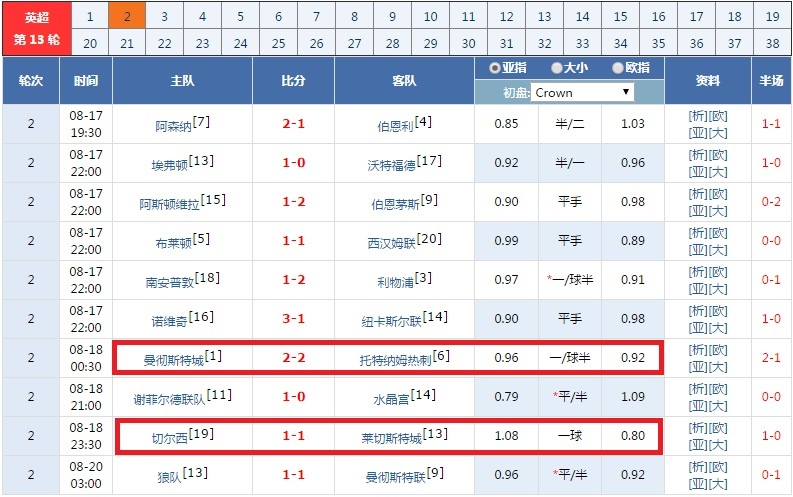Click half-time score 0-2
This screenshot has height=497, width=793.
tap(771, 202)
